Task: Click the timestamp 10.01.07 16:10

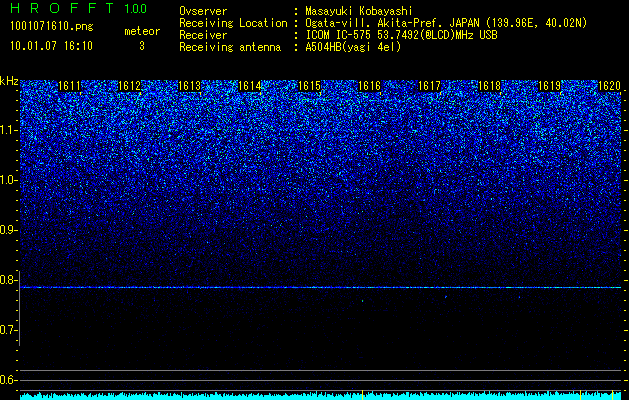Action: coord(51,46)
